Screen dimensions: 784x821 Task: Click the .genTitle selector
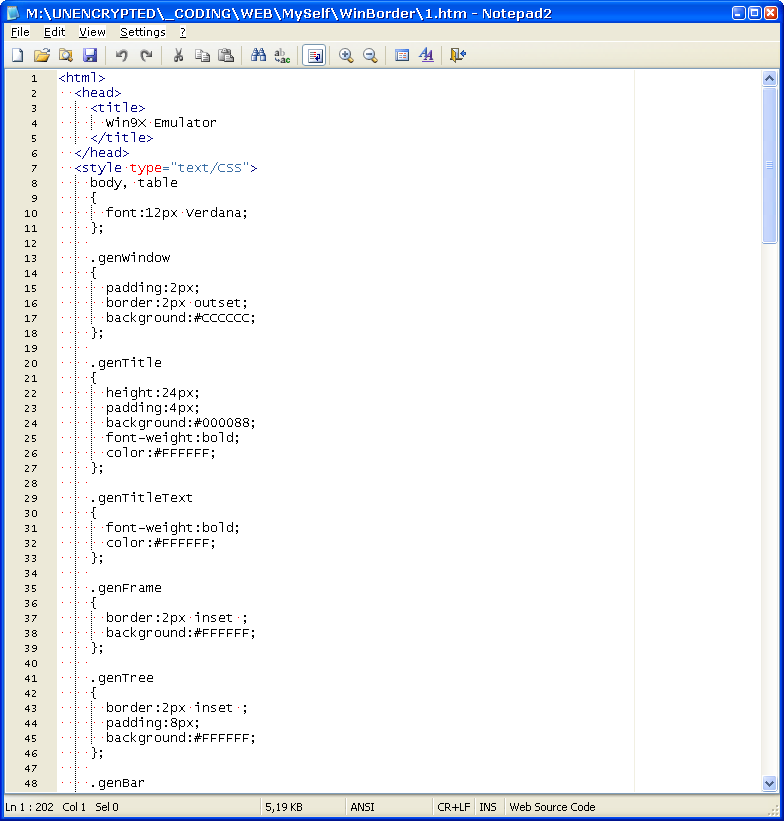click(126, 363)
